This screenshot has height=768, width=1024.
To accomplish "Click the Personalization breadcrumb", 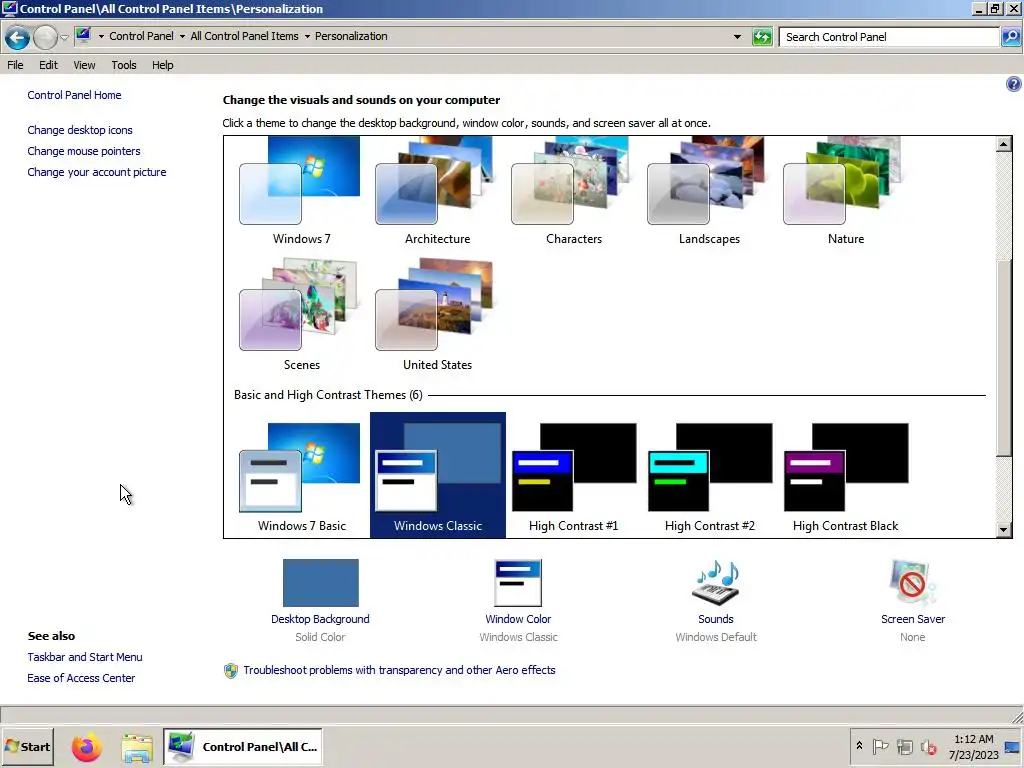I will click(351, 37).
